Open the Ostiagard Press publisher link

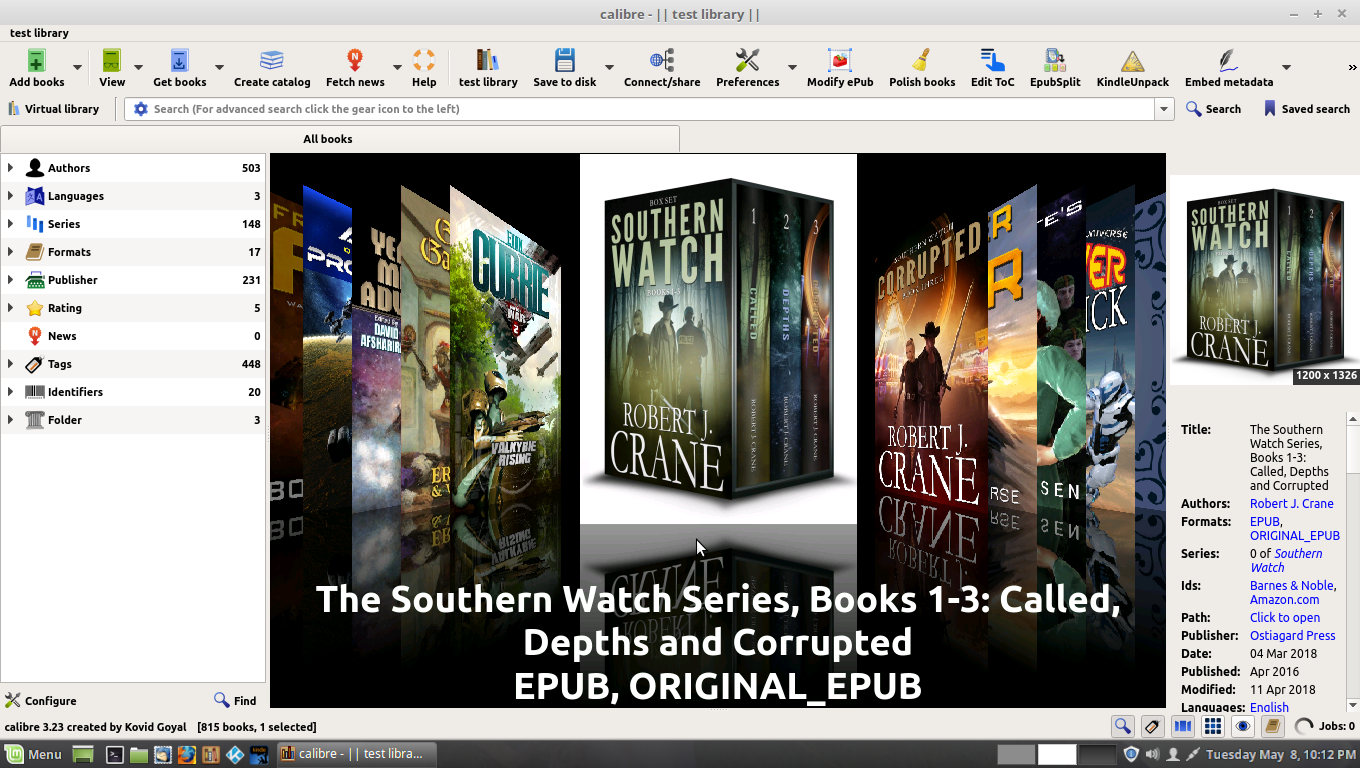[1293, 636]
